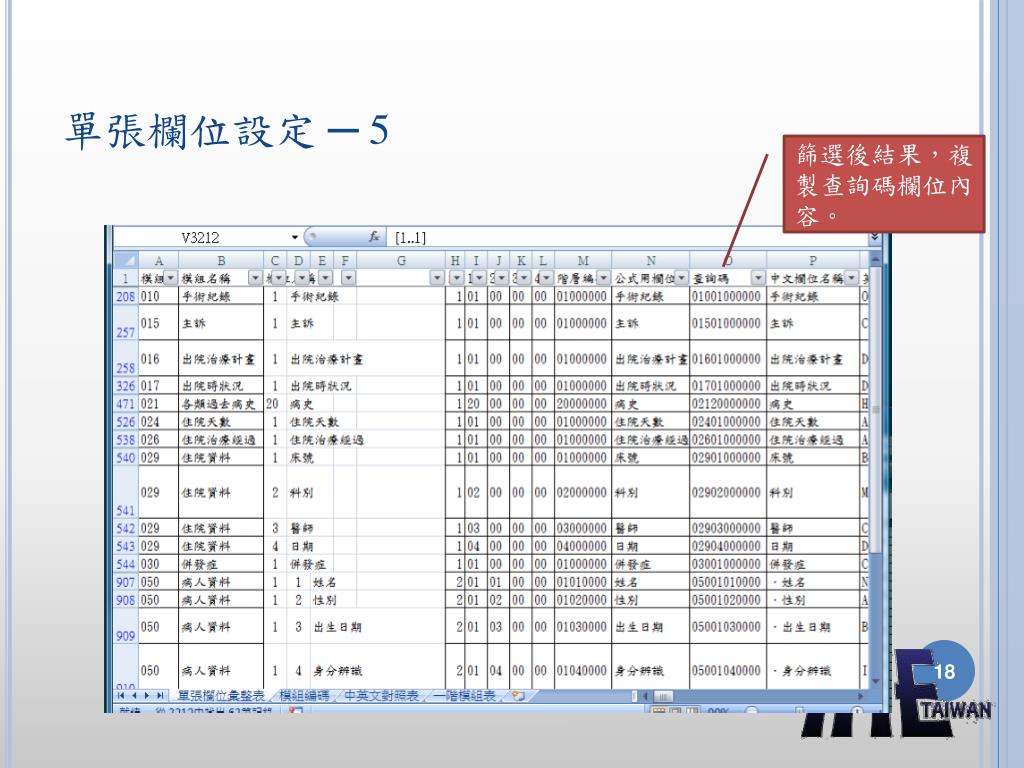Switch to the 模組編碼 sheet tab

(x=304, y=696)
